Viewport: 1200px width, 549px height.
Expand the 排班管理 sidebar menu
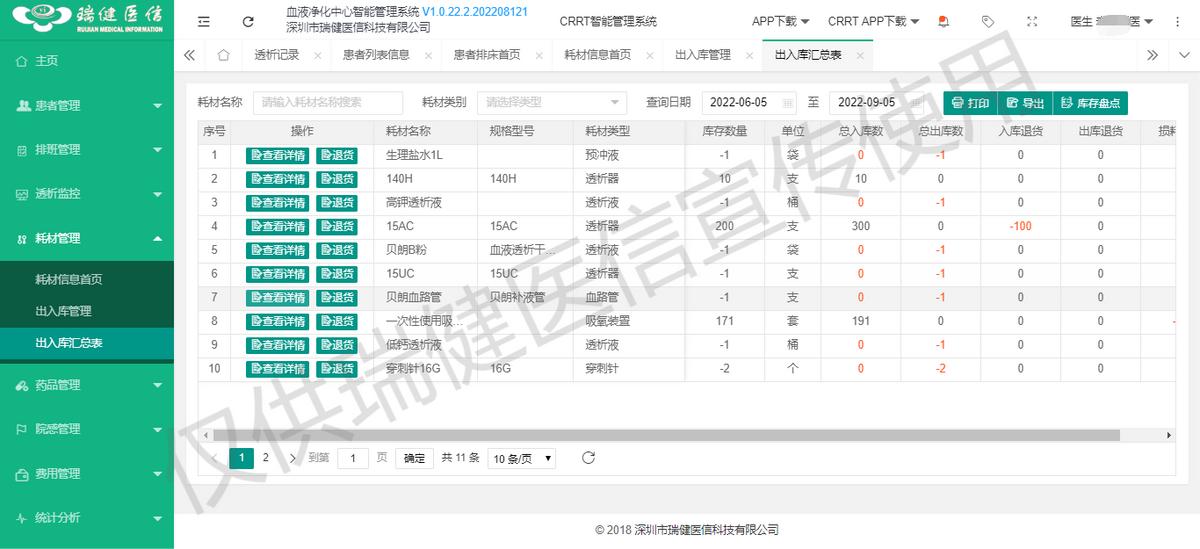(x=87, y=149)
